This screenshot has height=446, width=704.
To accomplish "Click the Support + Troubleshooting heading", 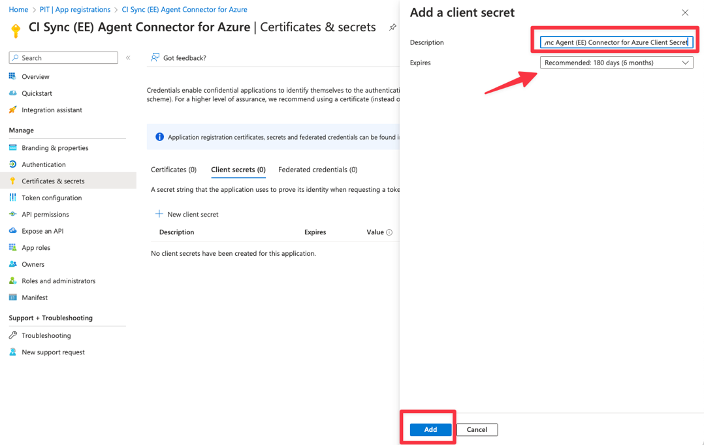I will tap(50, 318).
